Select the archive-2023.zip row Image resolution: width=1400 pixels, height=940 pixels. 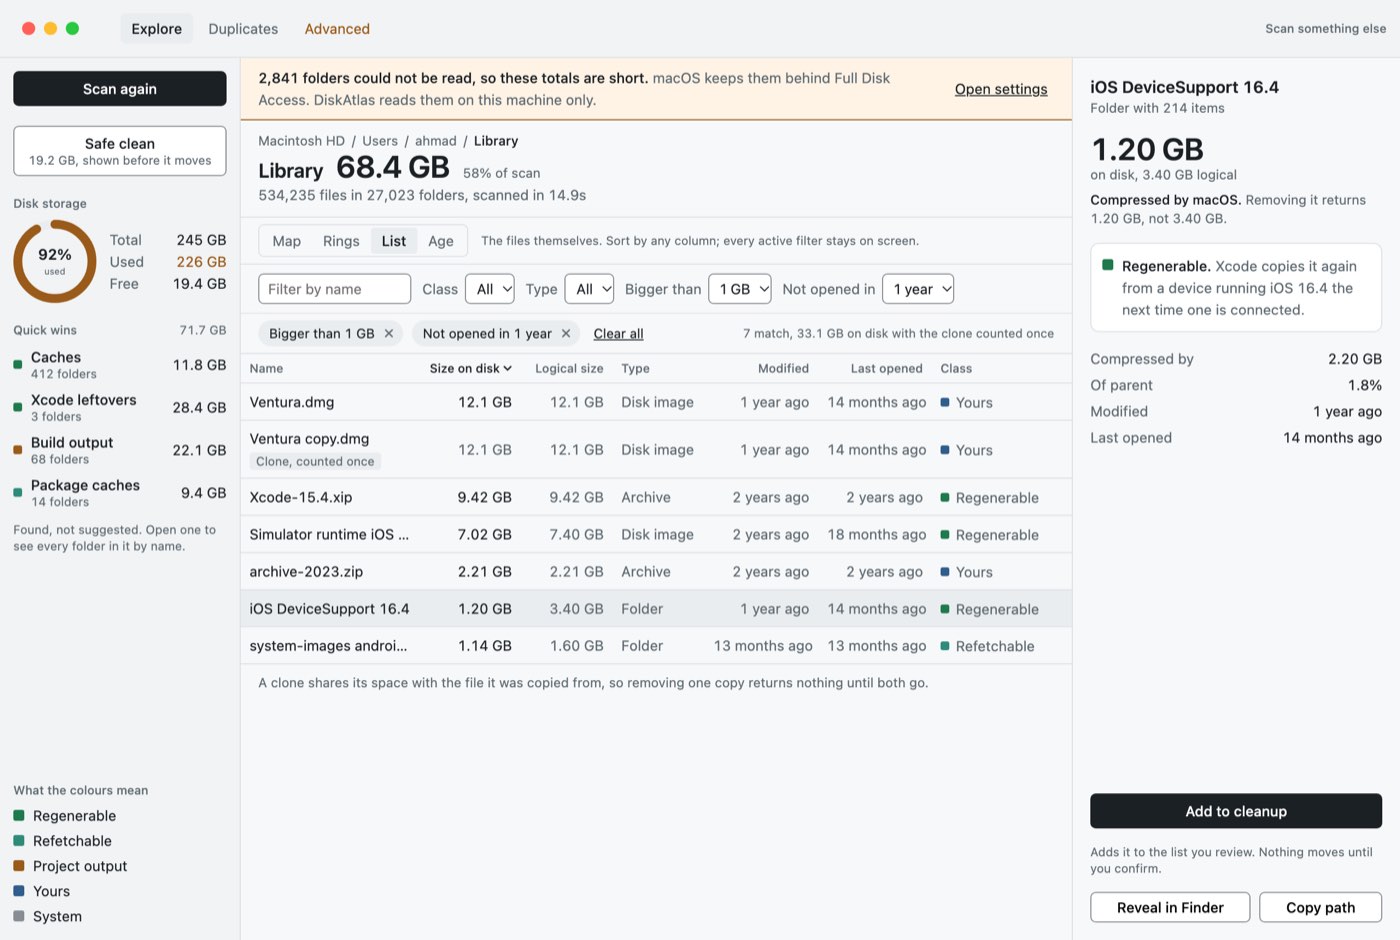click(656, 572)
